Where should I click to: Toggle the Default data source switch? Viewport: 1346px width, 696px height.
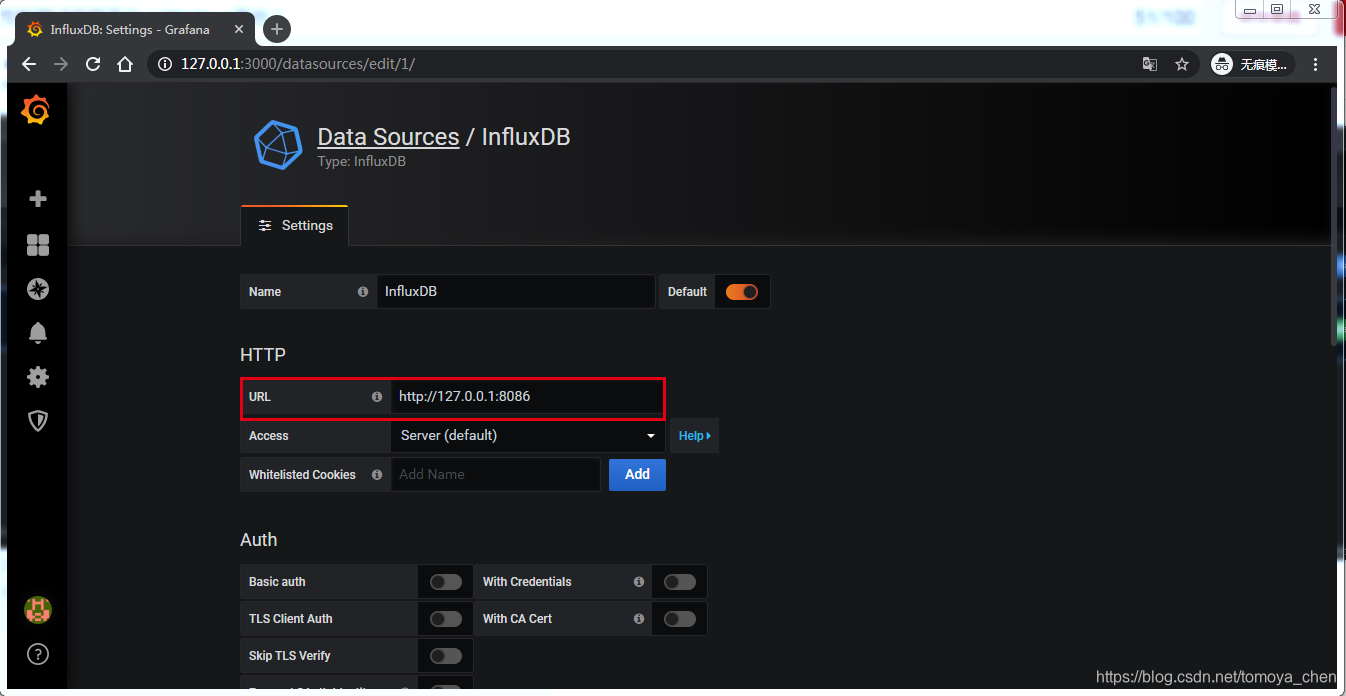pos(742,292)
